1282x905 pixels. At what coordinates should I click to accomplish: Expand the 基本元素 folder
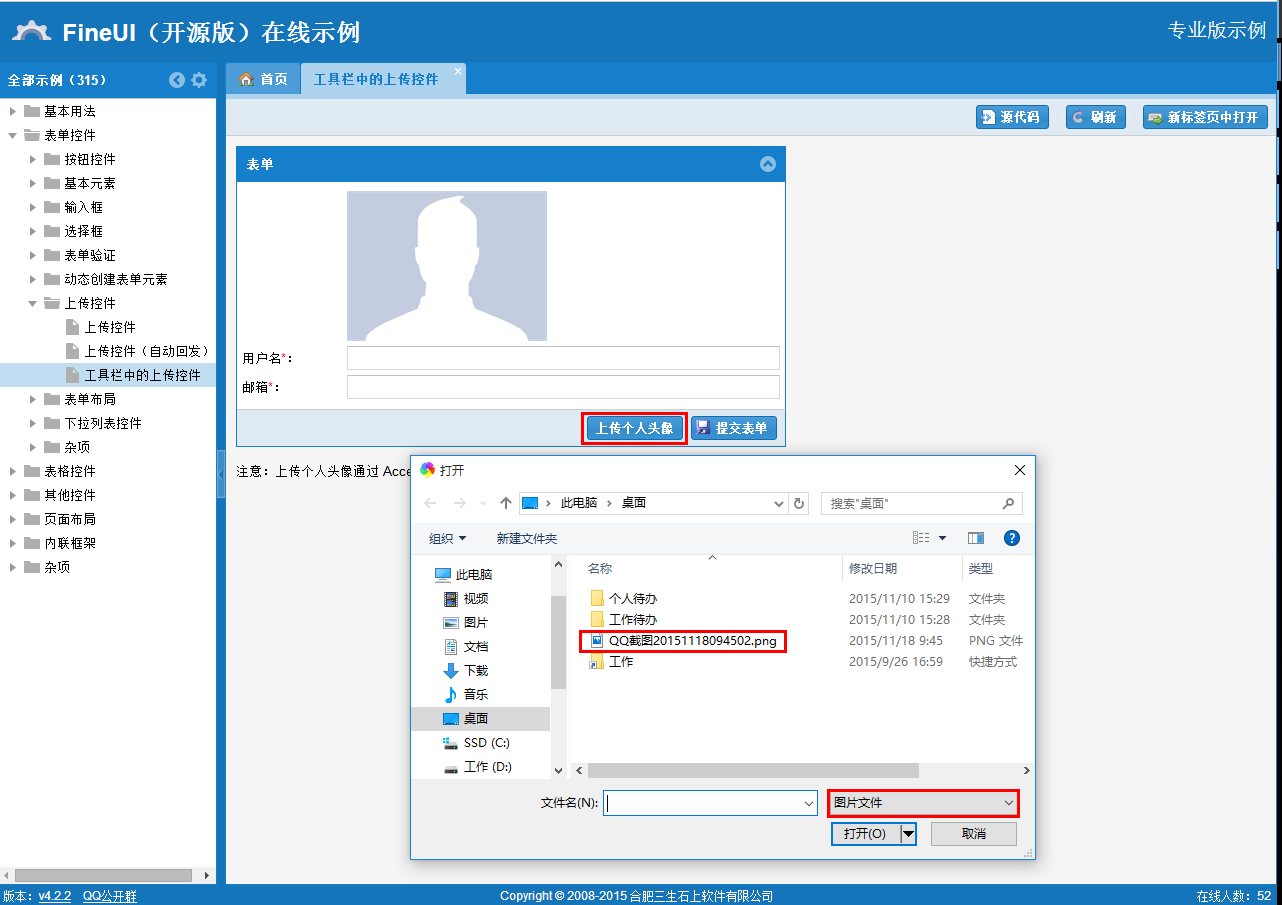pos(33,183)
